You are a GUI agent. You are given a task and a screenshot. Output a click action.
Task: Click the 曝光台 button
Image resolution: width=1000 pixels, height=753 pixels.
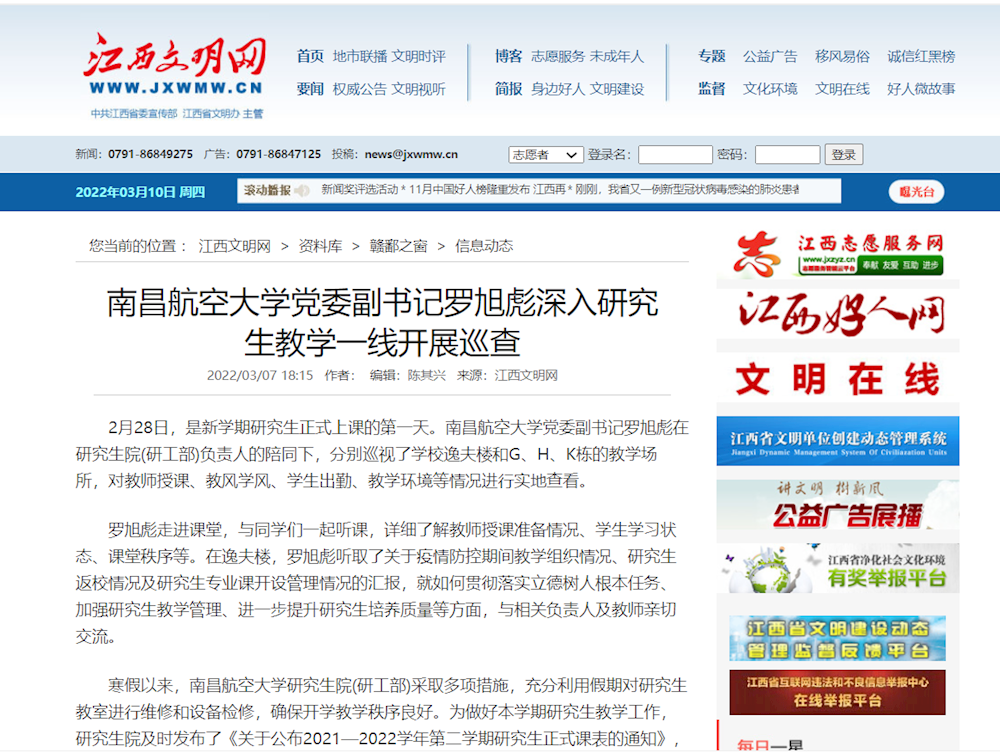(916, 192)
